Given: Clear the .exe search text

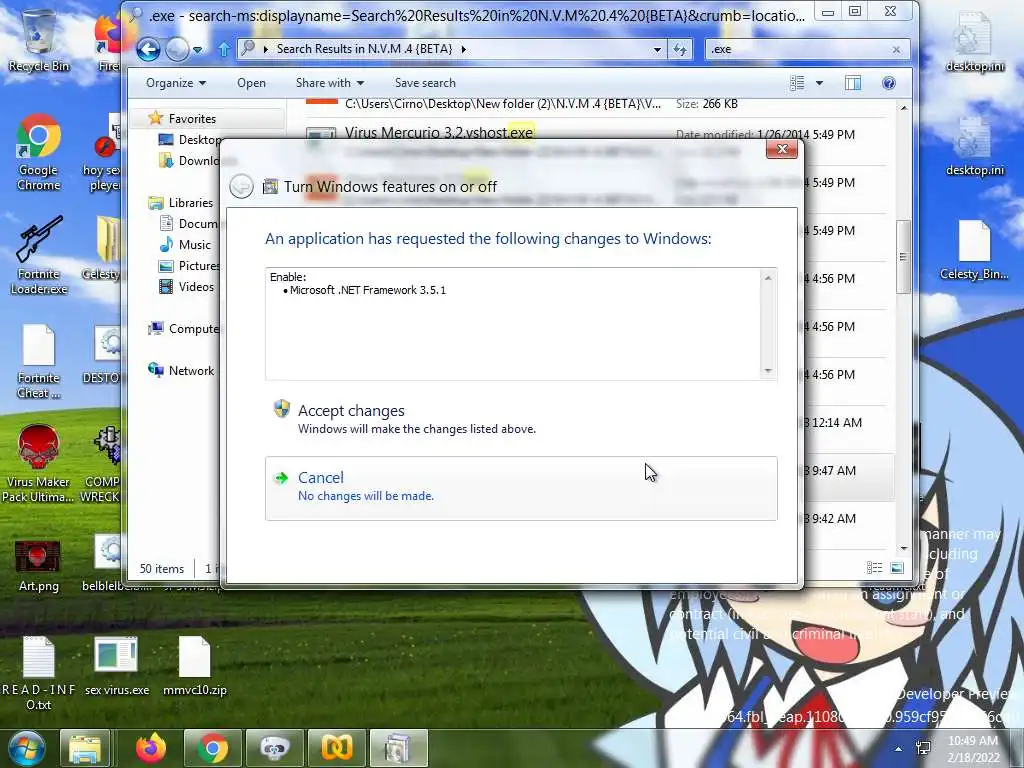Looking at the screenshot, I should point(896,50).
